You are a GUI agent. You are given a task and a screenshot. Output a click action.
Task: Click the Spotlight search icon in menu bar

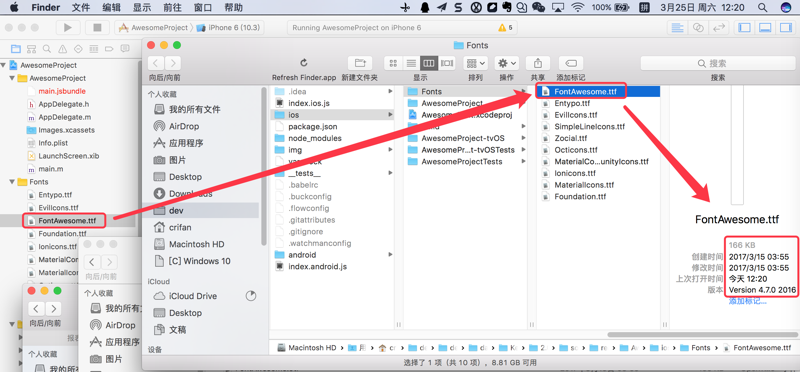coord(762,7)
